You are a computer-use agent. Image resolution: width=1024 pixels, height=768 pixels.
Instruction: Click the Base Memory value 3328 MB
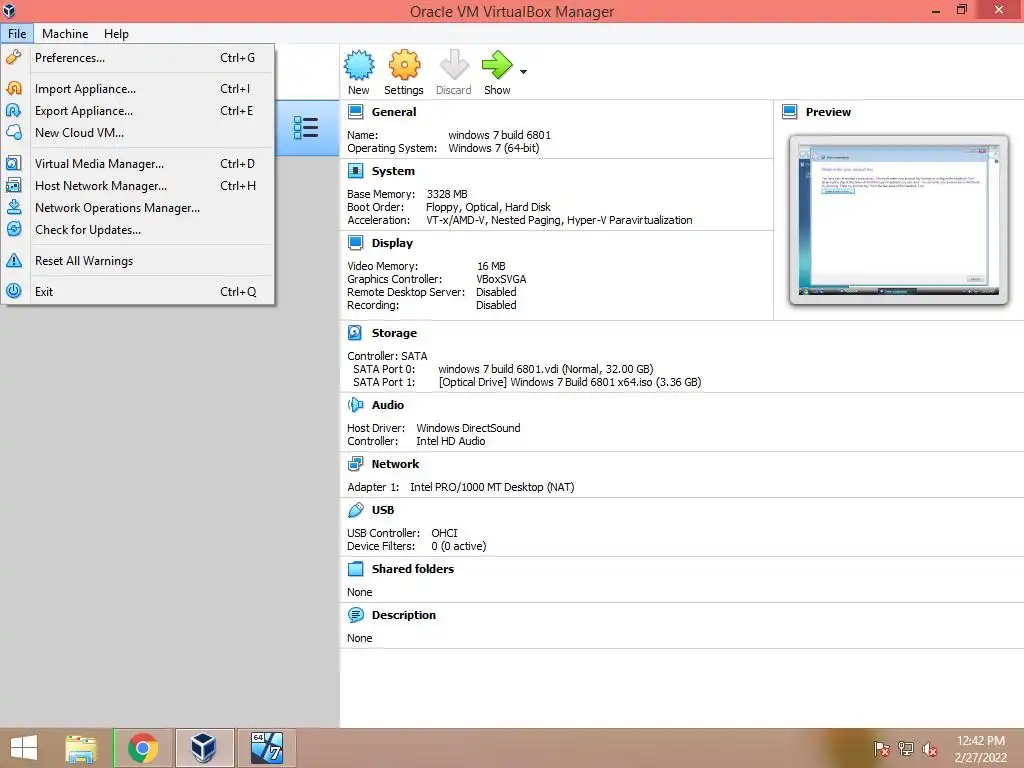pos(447,194)
